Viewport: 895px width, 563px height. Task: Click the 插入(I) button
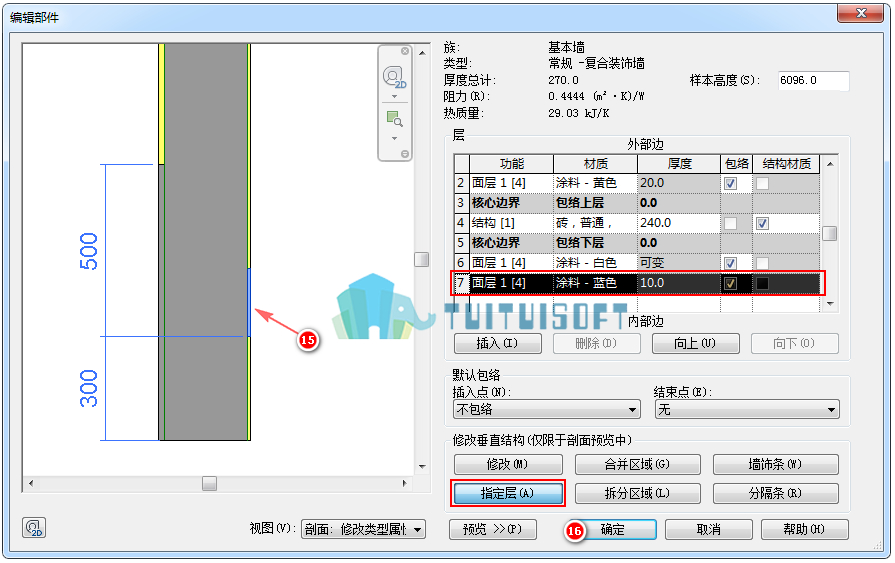coord(497,343)
